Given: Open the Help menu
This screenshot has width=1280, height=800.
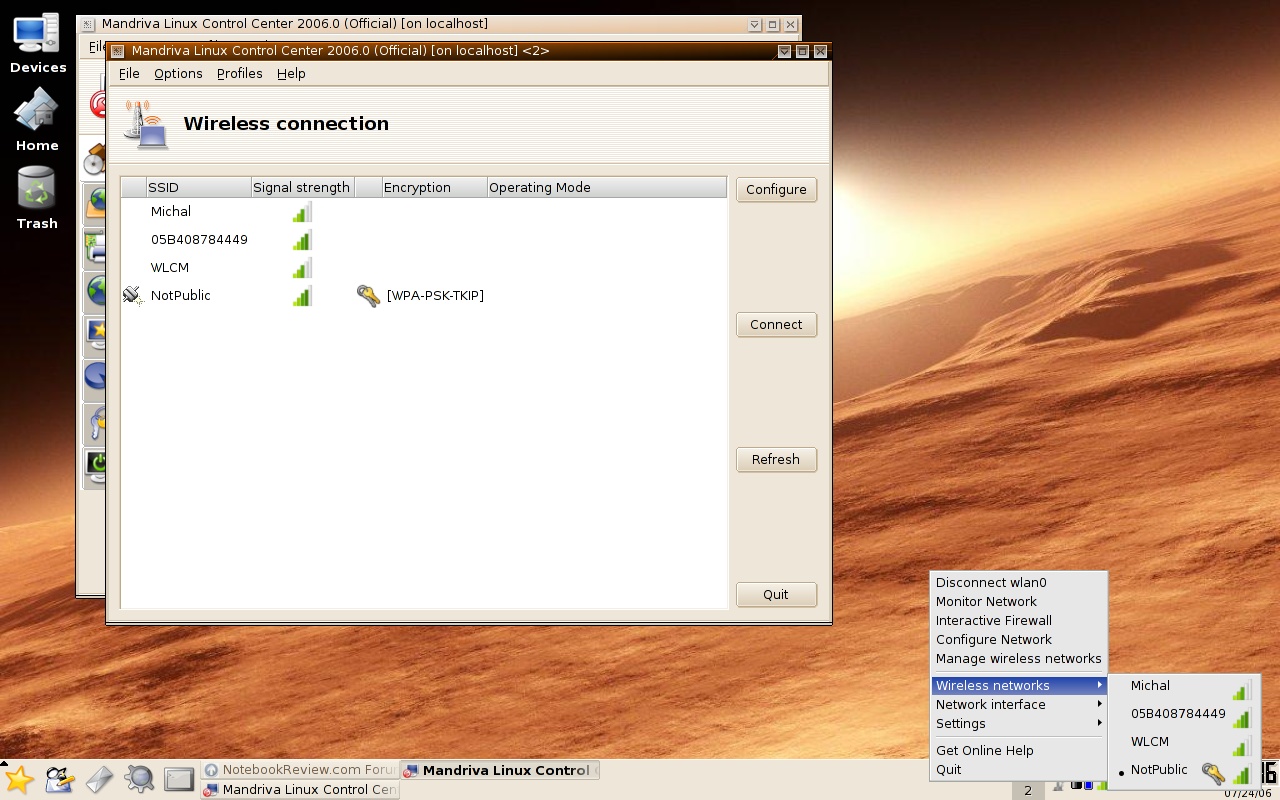Looking at the screenshot, I should (x=291, y=74).
